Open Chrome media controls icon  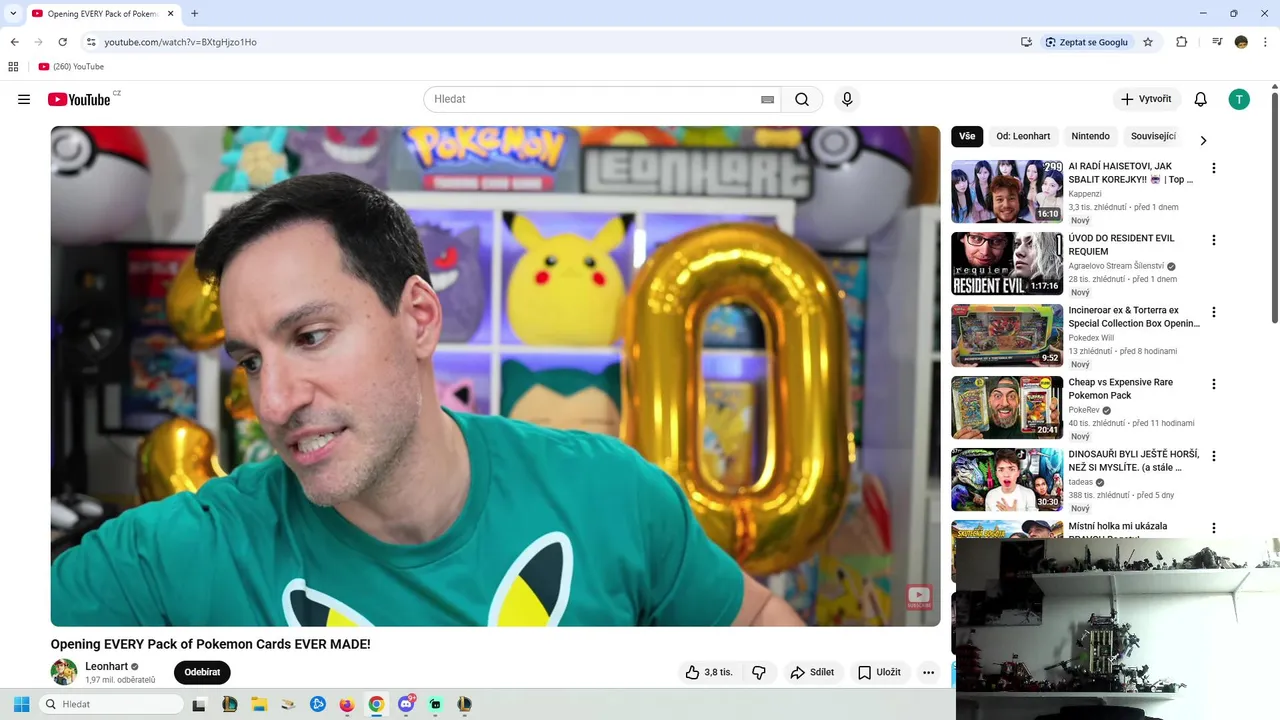tap(1217, 42)
